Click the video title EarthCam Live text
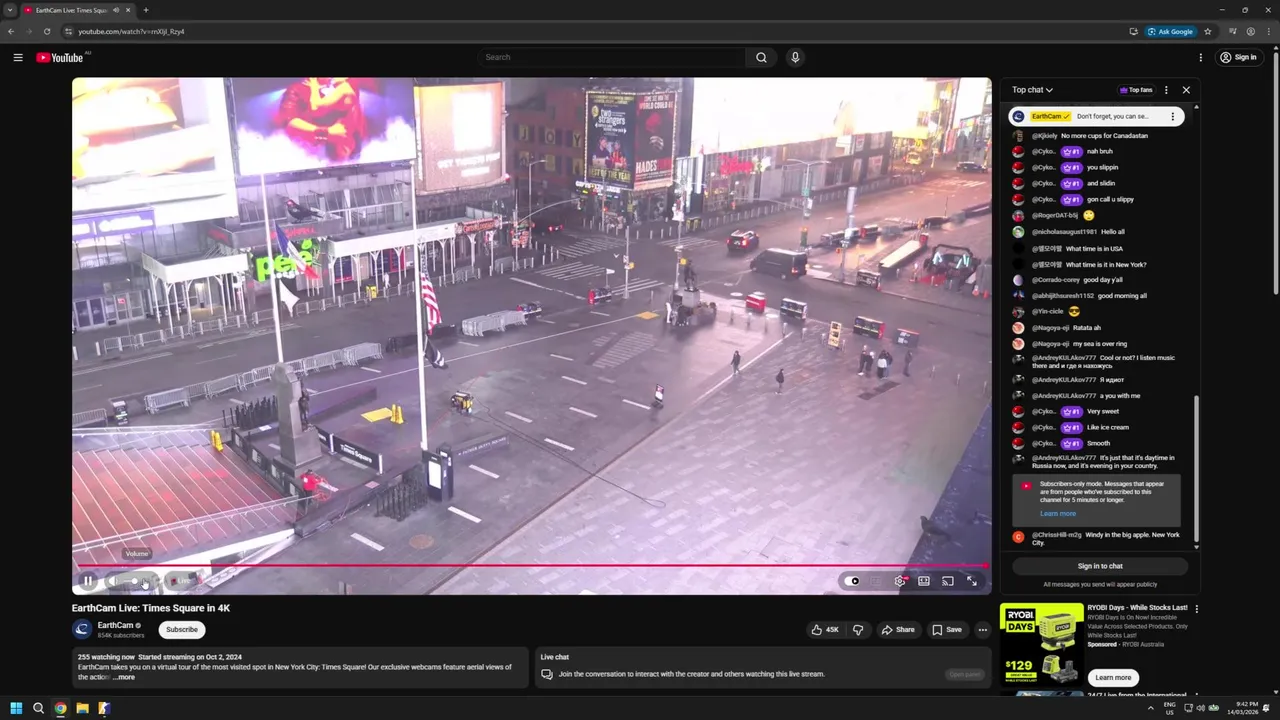Image resolution: width=1280 pixels, height=720 pixels. [x=151, y=608]
